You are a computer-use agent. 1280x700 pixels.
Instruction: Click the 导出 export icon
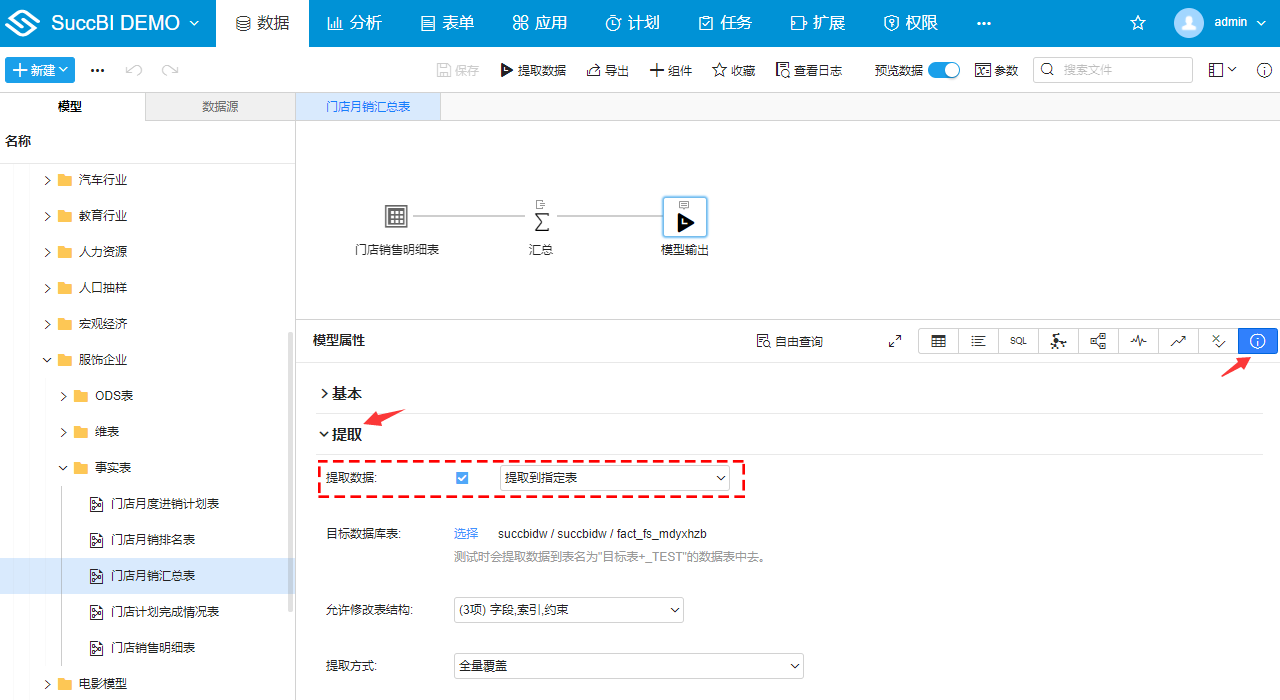click(x=607, y=70)
